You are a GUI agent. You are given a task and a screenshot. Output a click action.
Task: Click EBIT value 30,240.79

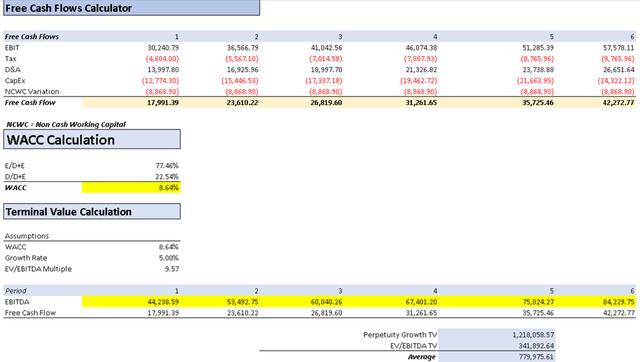point(163,48)
